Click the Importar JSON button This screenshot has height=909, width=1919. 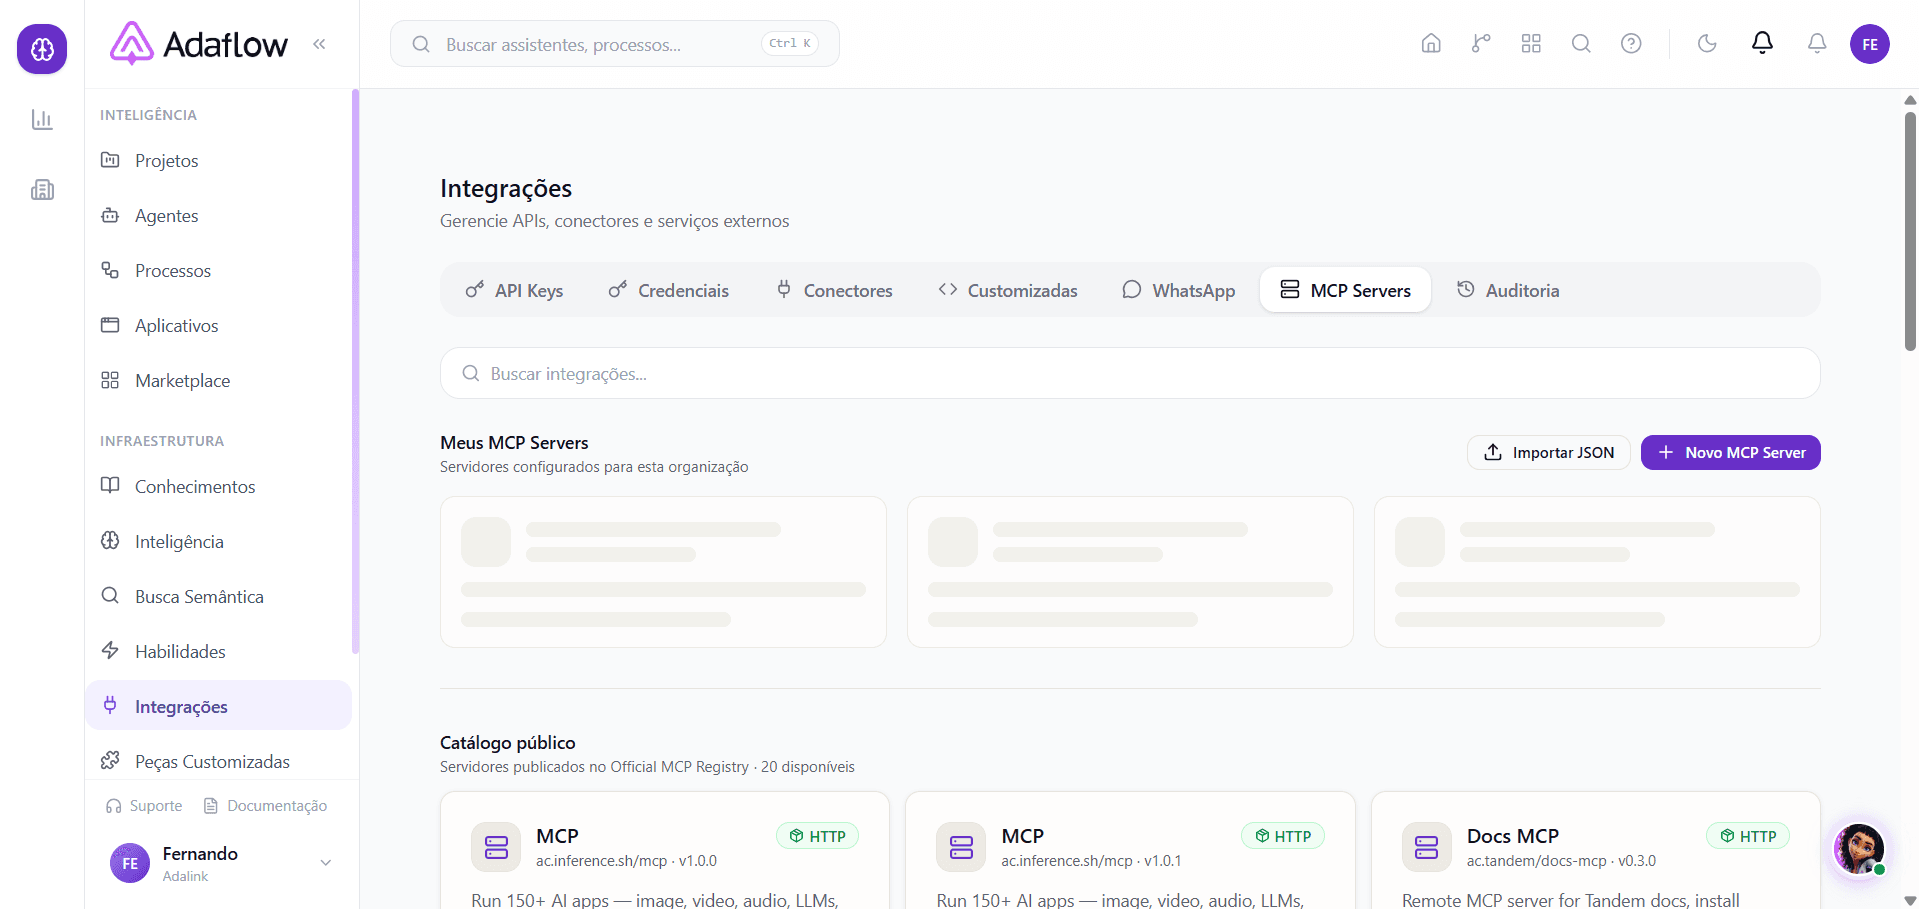click(x=1549, y=452)
